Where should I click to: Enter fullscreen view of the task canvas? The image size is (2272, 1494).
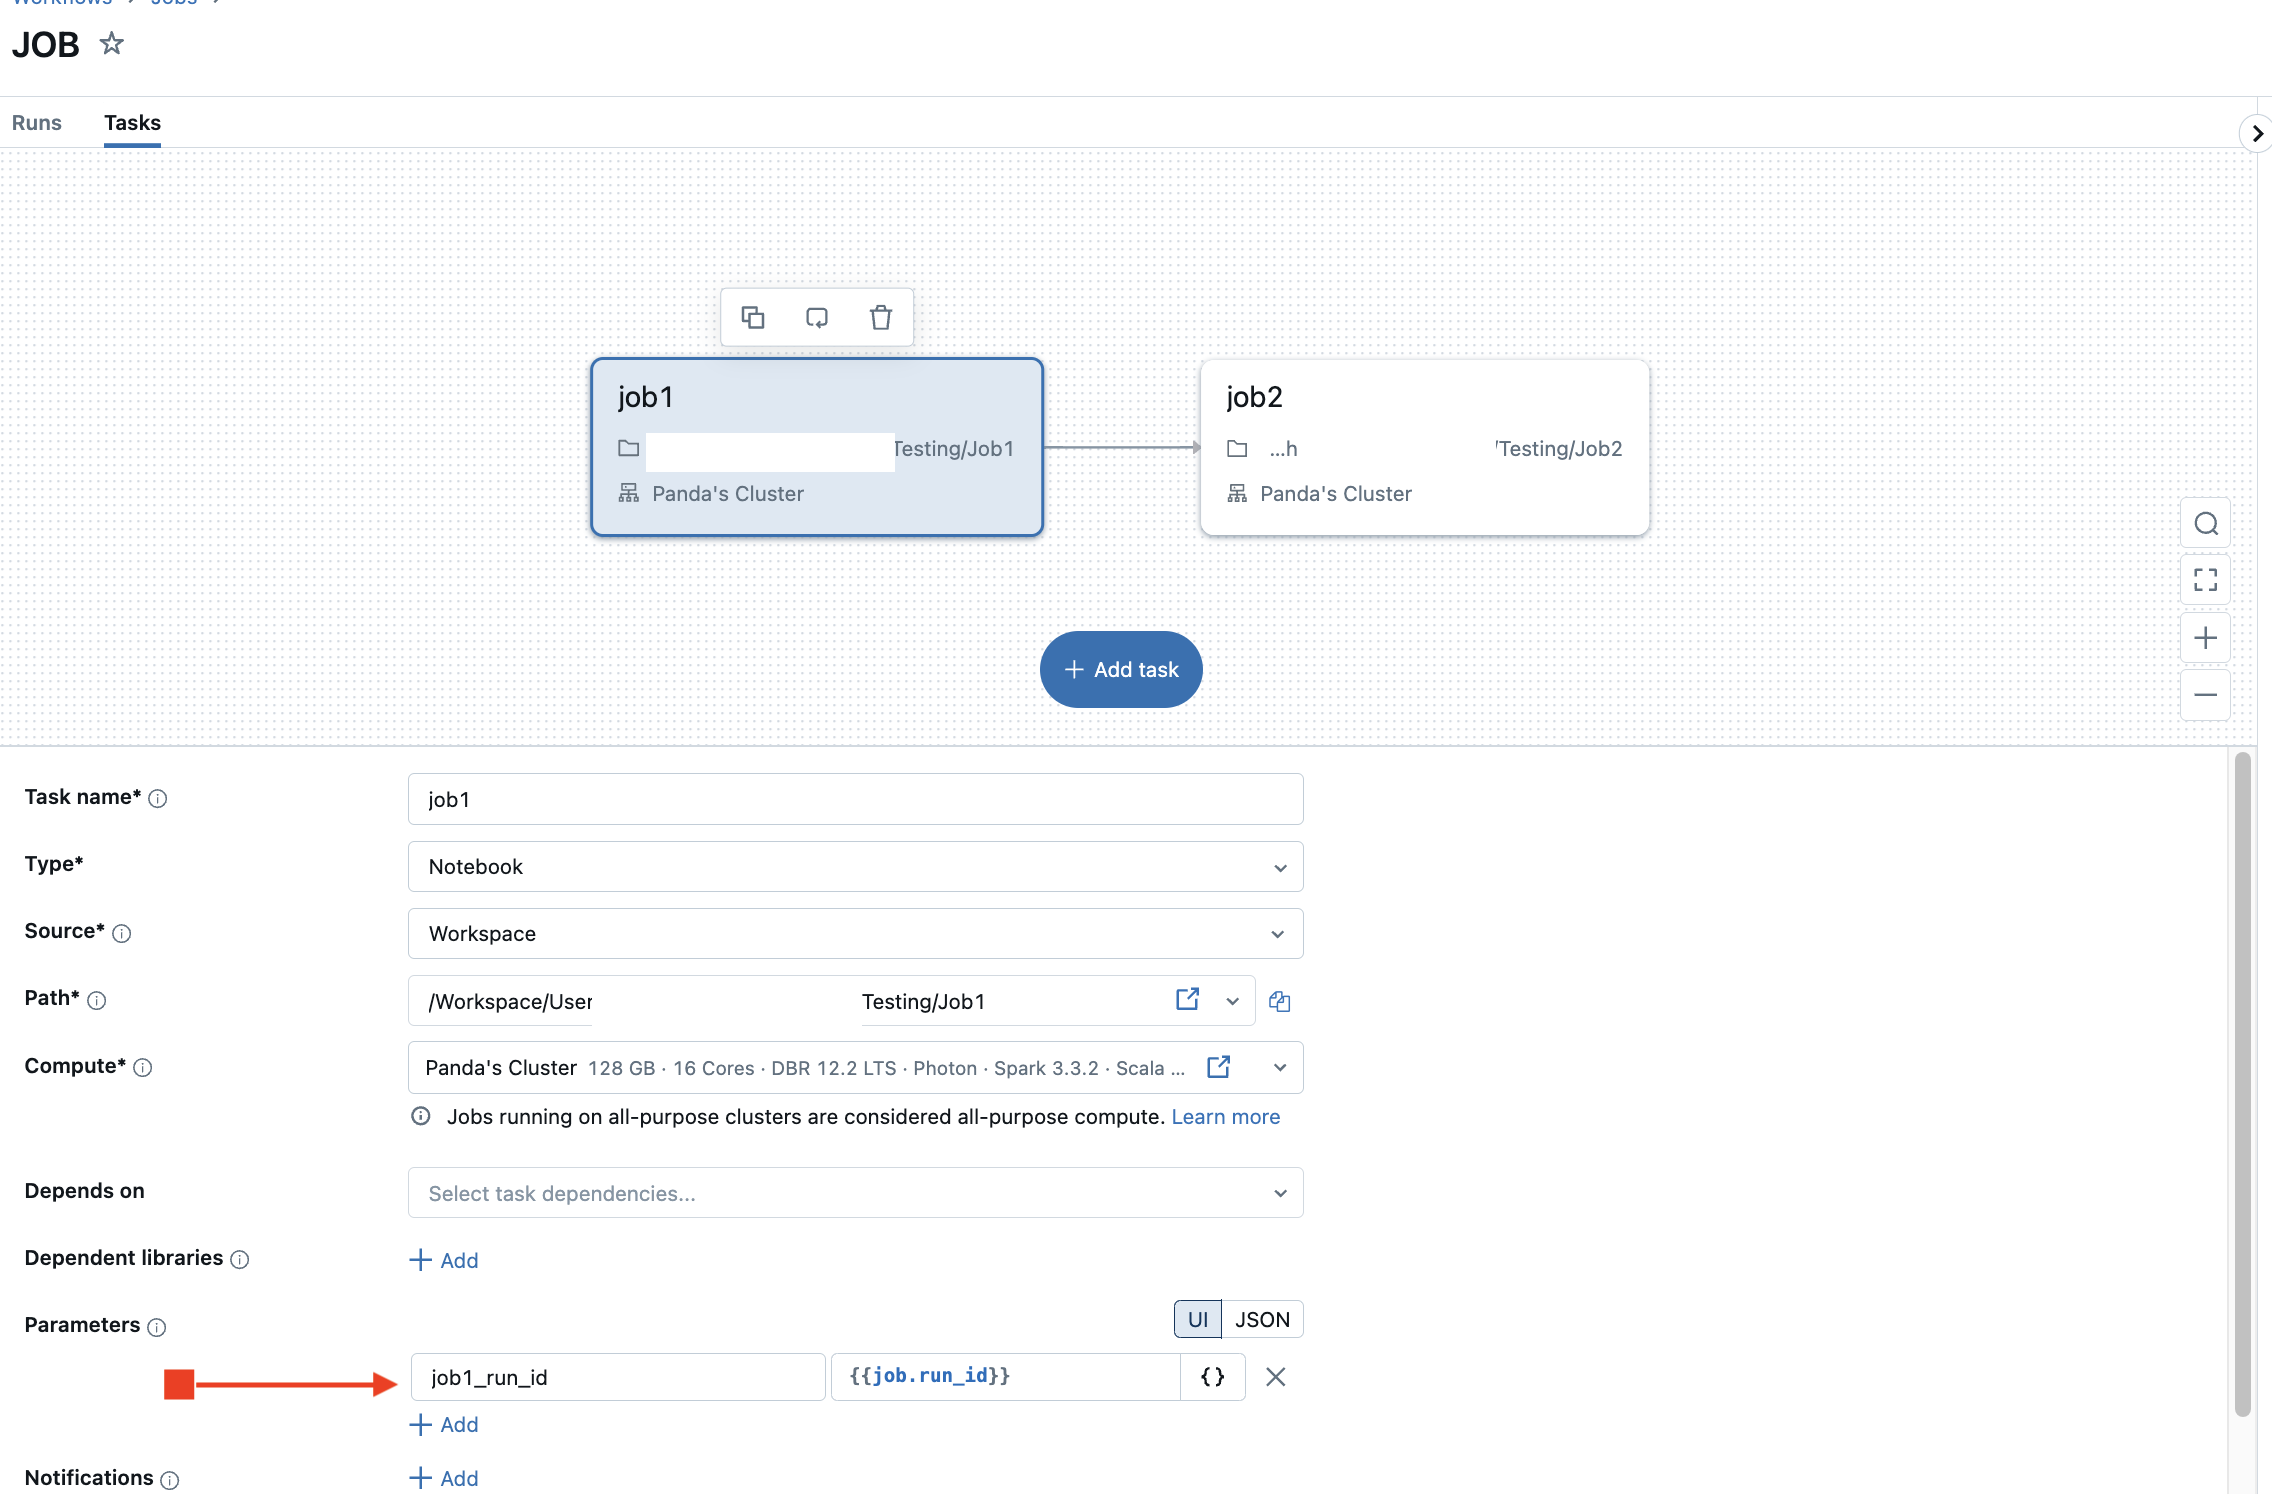point(2205,580)
